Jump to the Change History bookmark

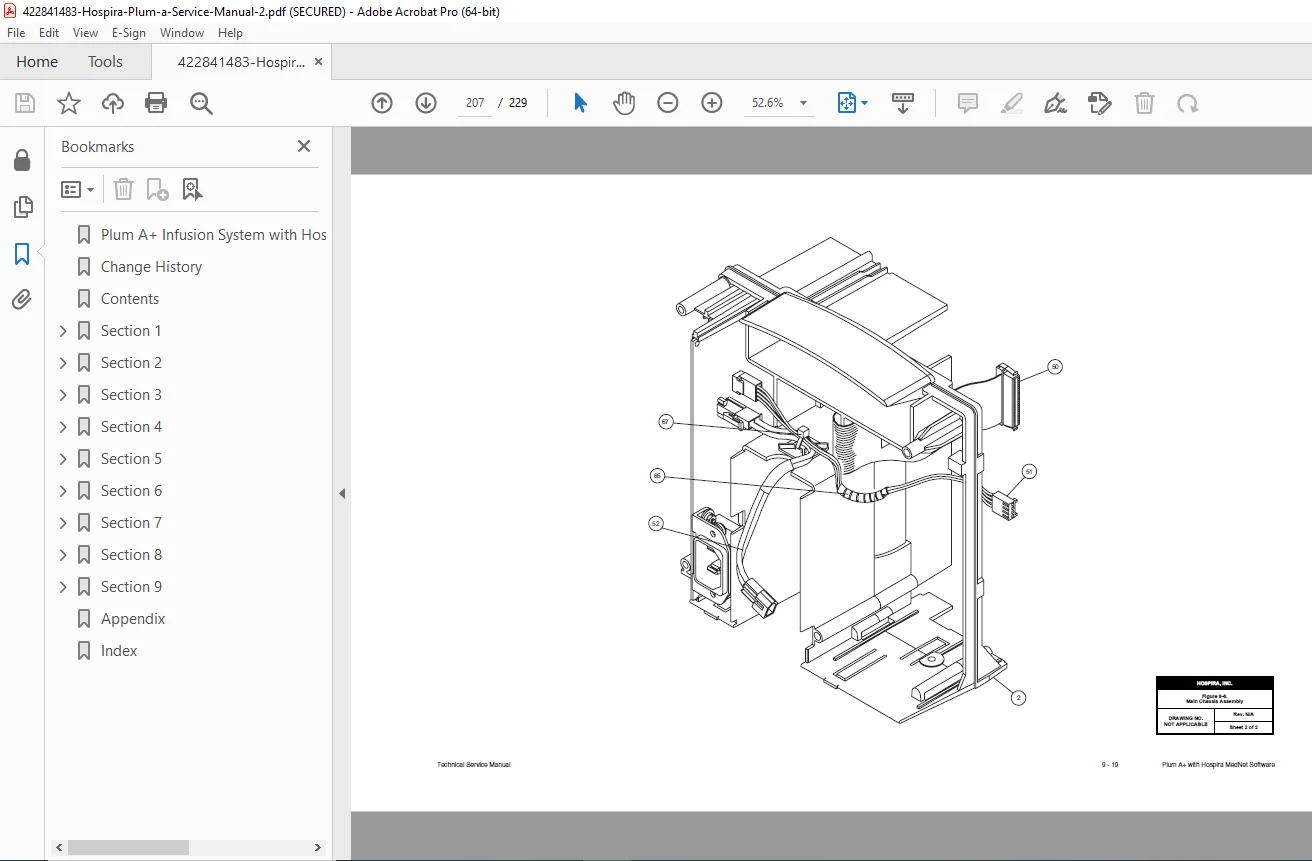pos(151,267)
